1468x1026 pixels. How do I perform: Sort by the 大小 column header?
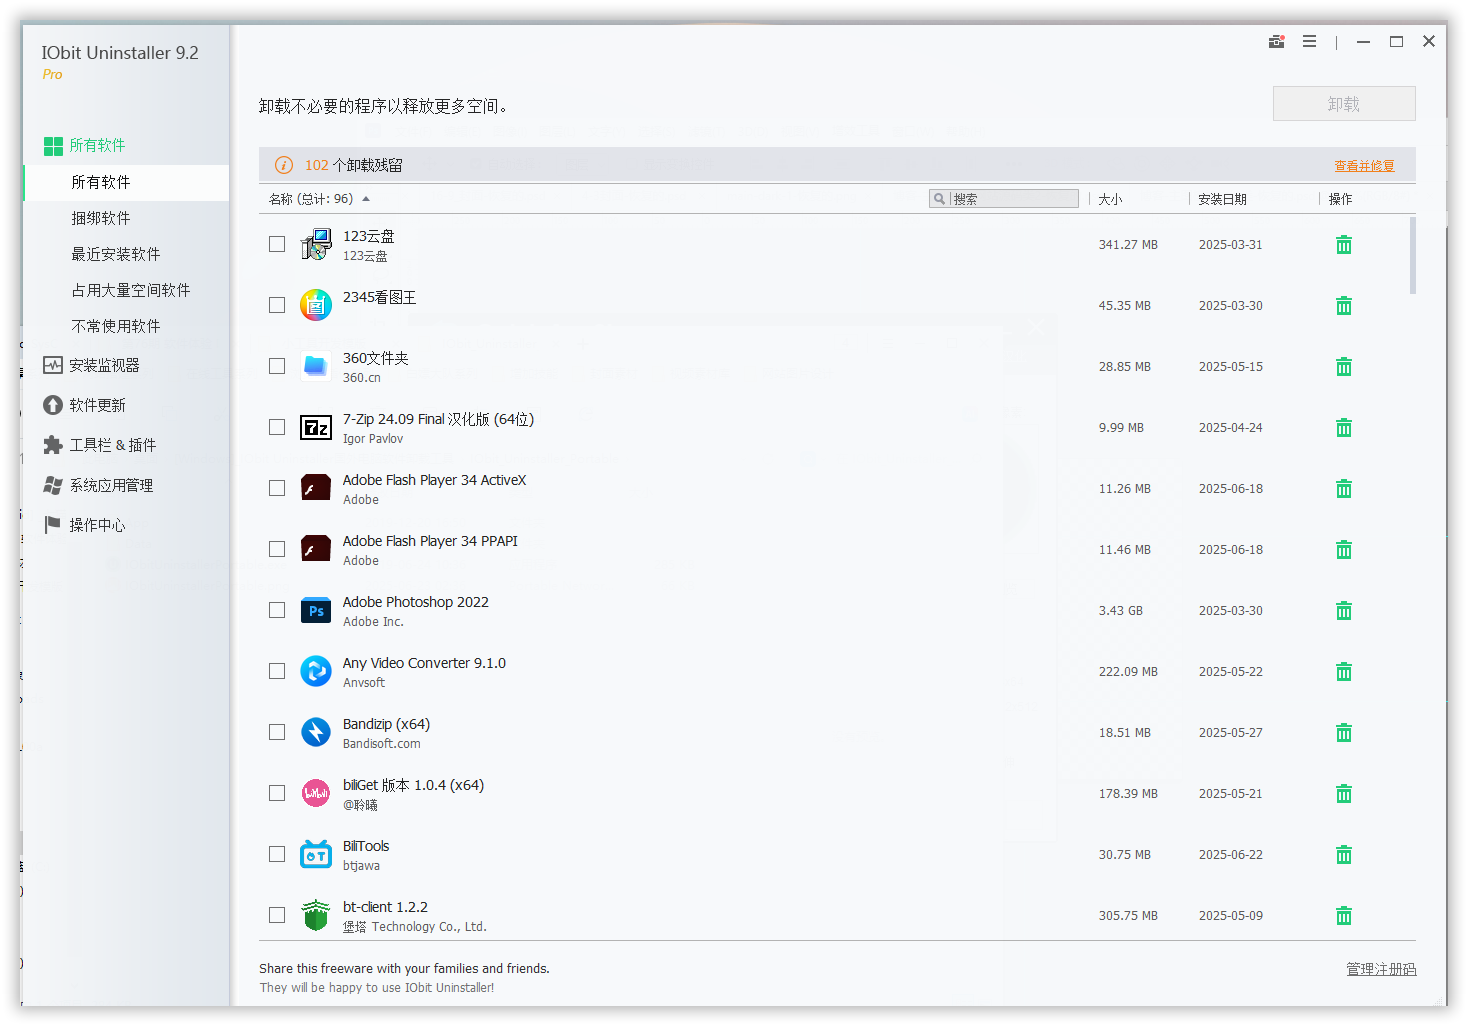coord(1110,199)
